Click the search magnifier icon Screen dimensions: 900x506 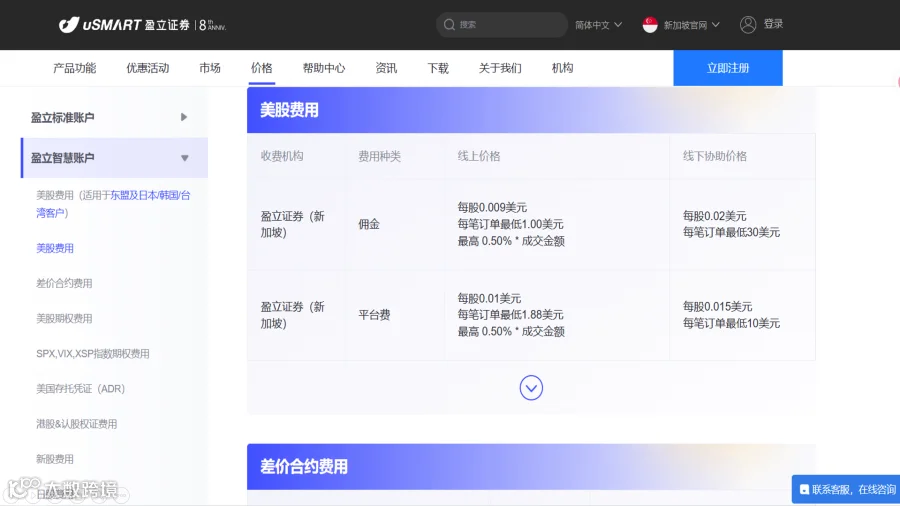pyautogui.click(x=449, y=25)
